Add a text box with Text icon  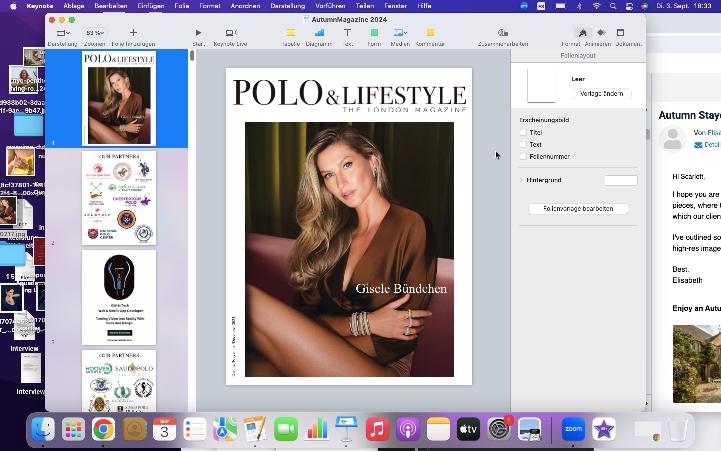click(349, 33)
